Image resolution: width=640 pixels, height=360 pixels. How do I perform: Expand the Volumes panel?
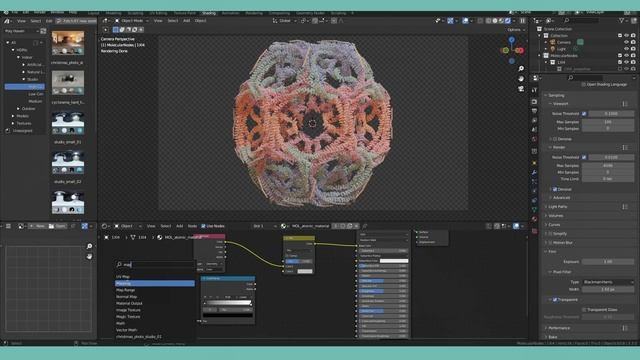pos(556,216)
